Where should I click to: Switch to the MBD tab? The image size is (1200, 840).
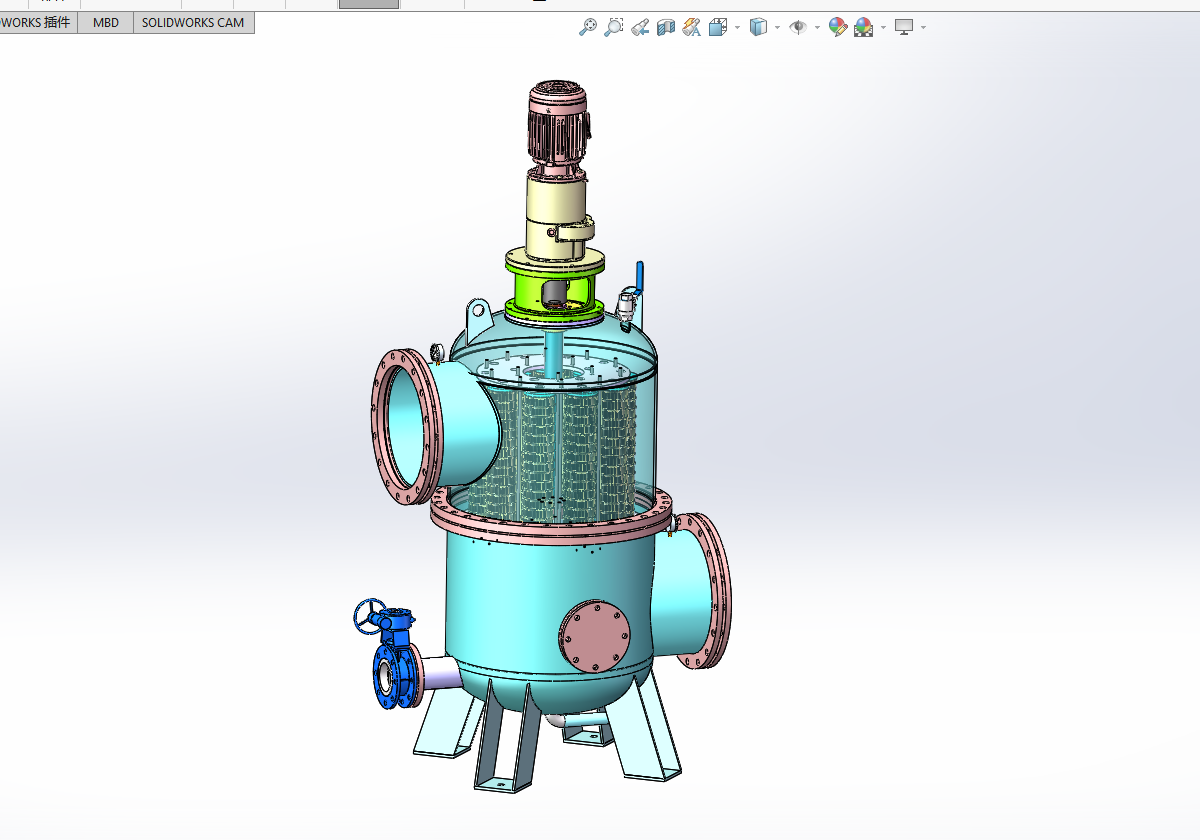tap(106, 22)
